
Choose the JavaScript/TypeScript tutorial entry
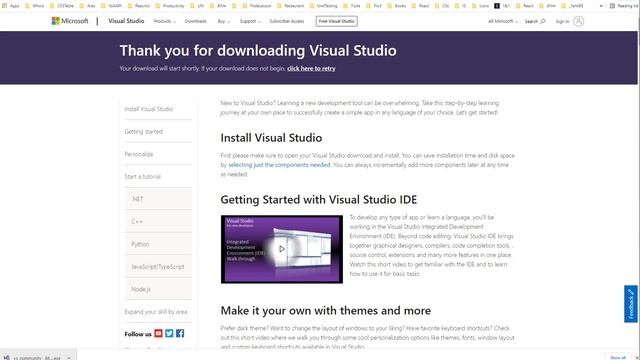click(x=158, y=267)
